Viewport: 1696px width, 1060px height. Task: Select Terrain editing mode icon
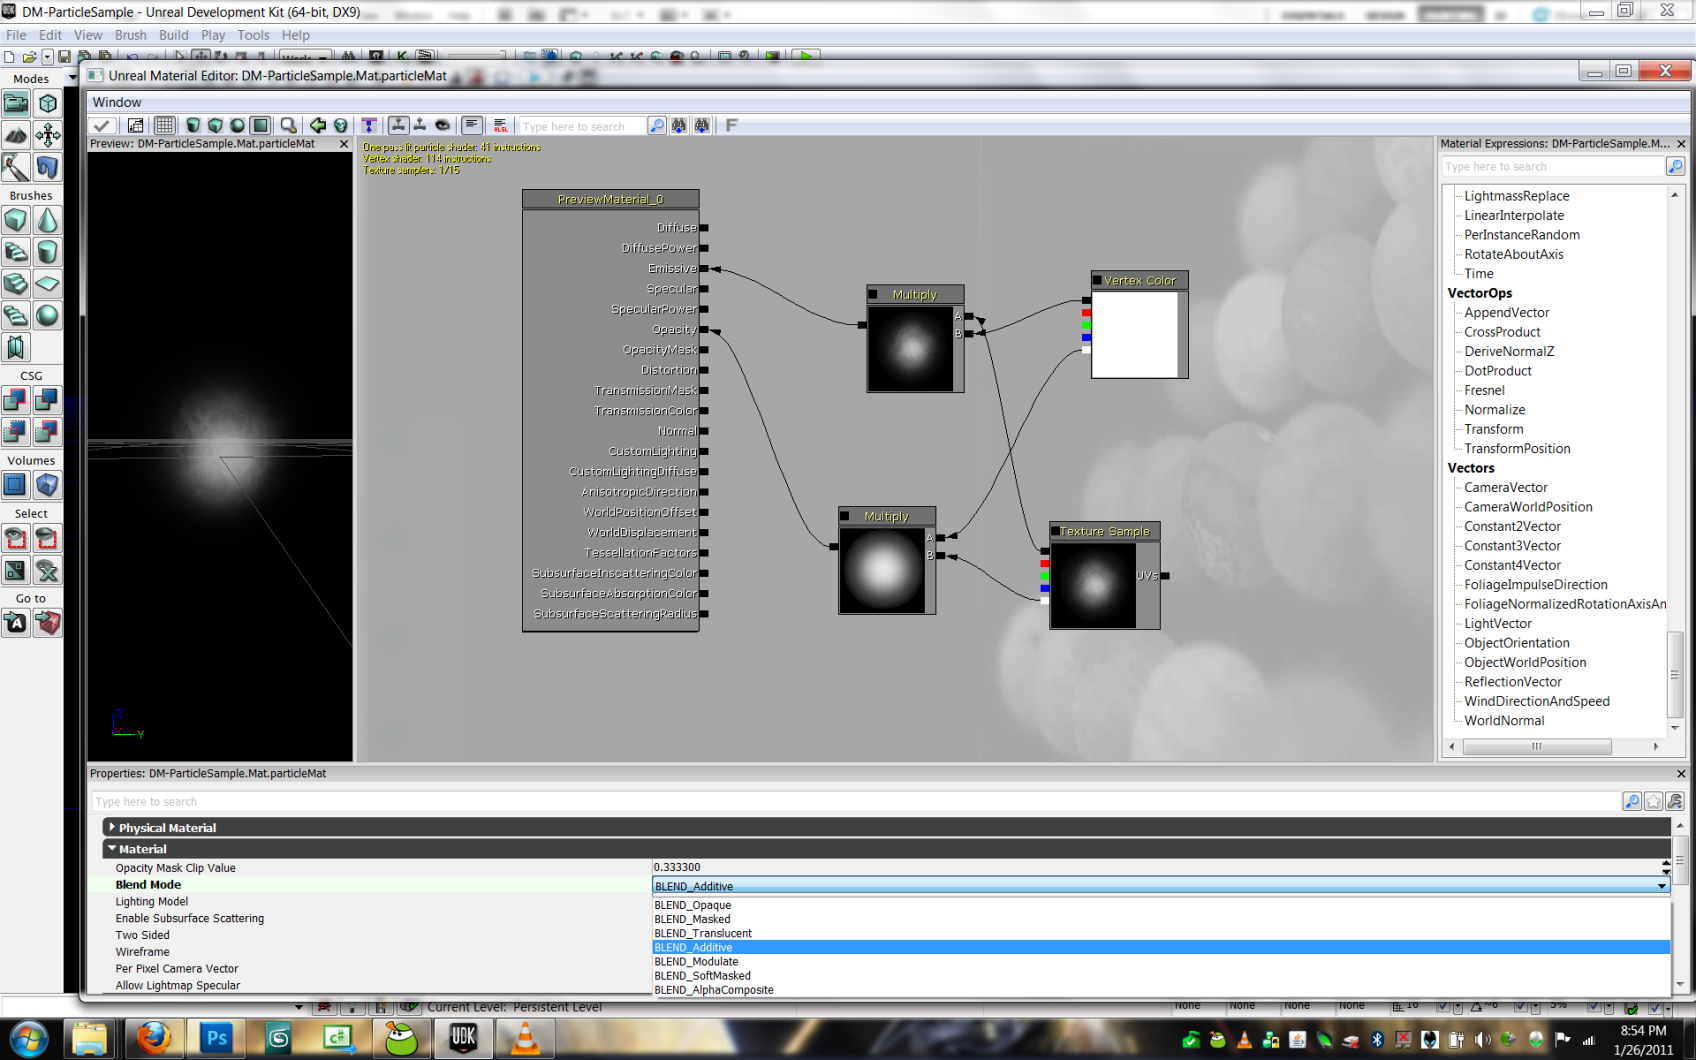pyautogui.click(x=16, y=135)
